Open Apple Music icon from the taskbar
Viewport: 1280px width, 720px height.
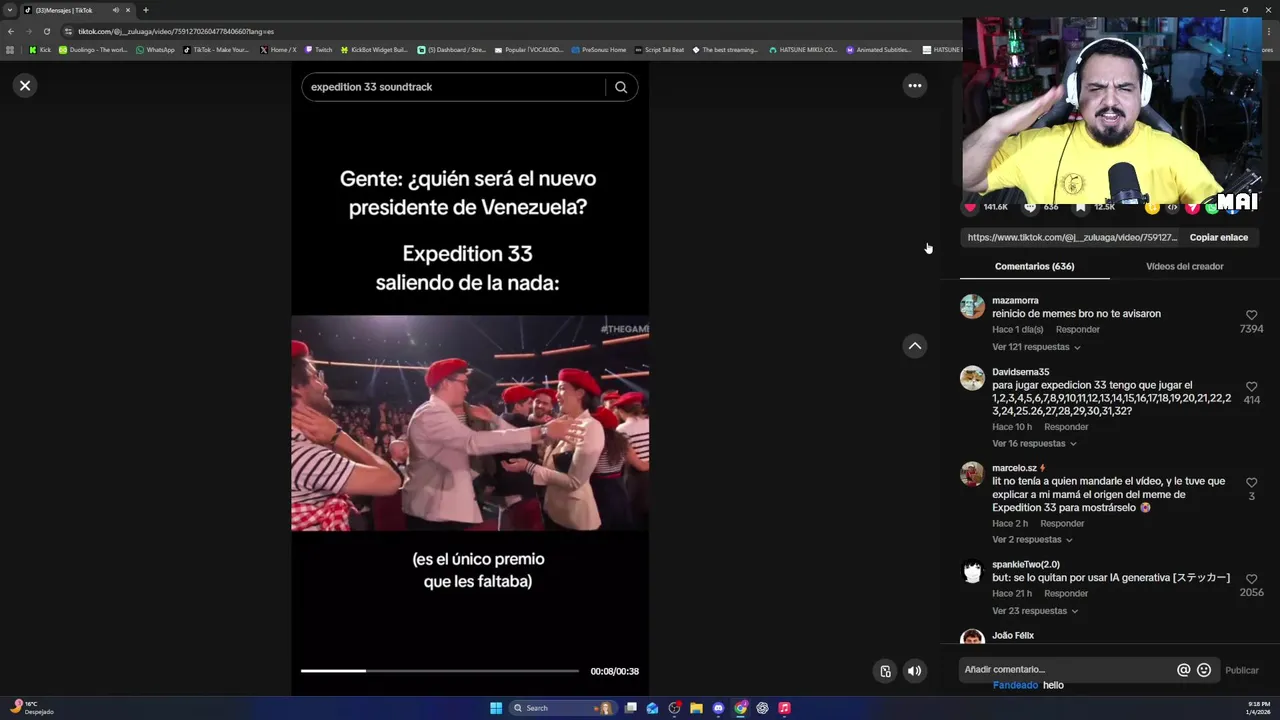coord(784,708)
